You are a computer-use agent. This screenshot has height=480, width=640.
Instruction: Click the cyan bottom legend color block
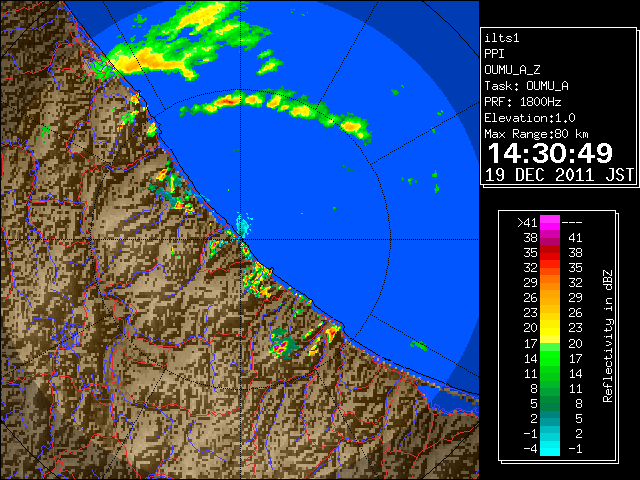[550, 448]
